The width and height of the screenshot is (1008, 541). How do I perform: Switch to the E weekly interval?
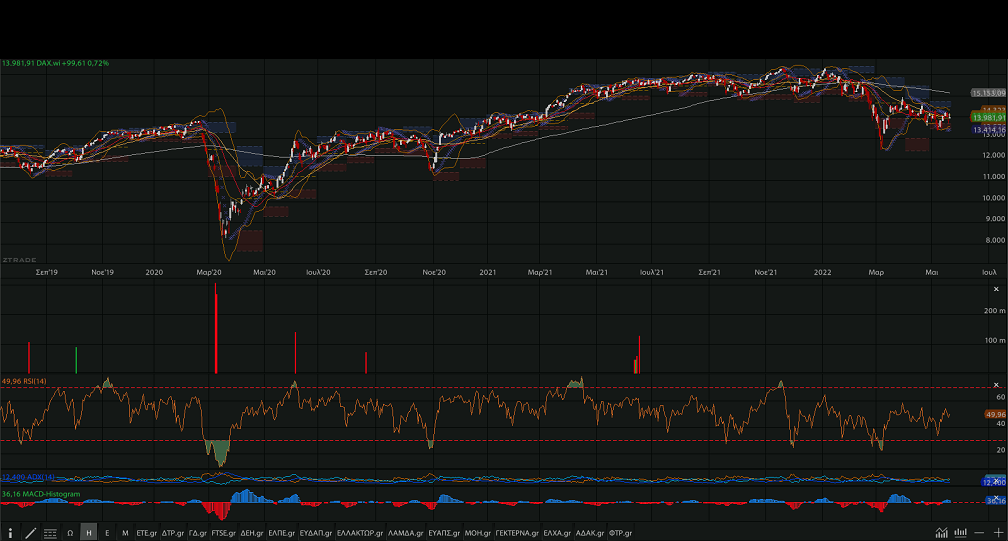[107, 533]
